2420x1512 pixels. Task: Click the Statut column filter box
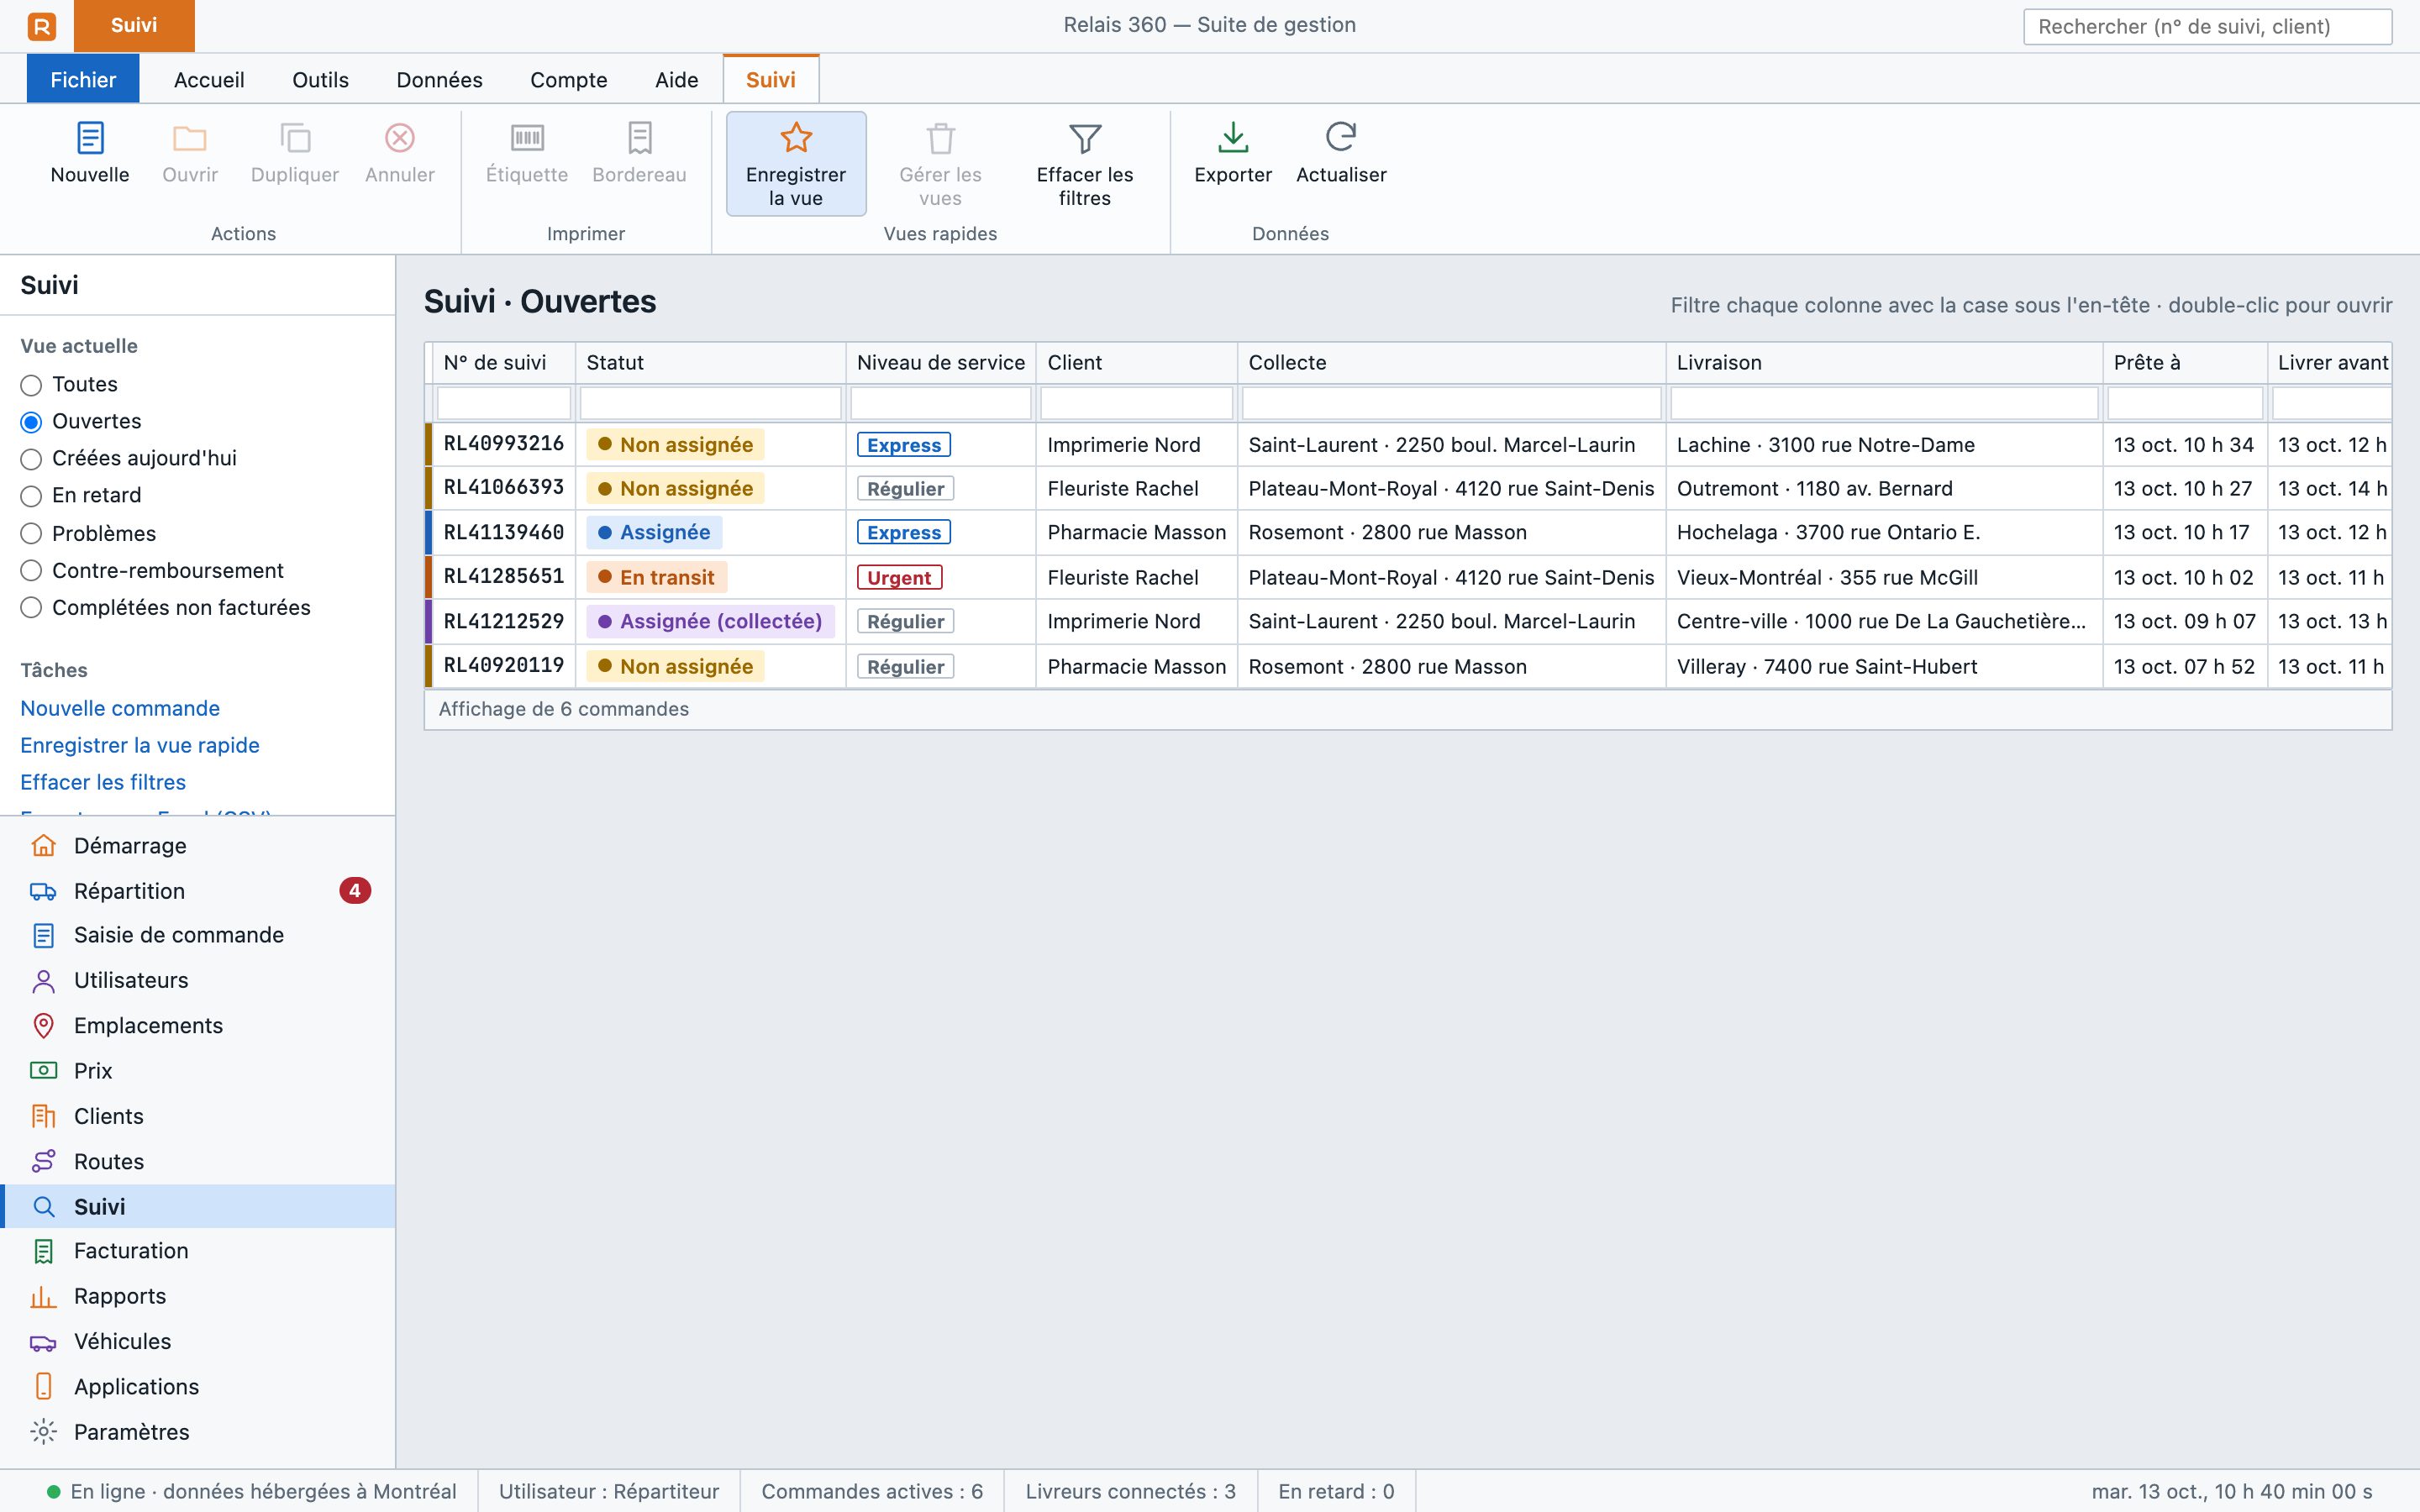711,403
